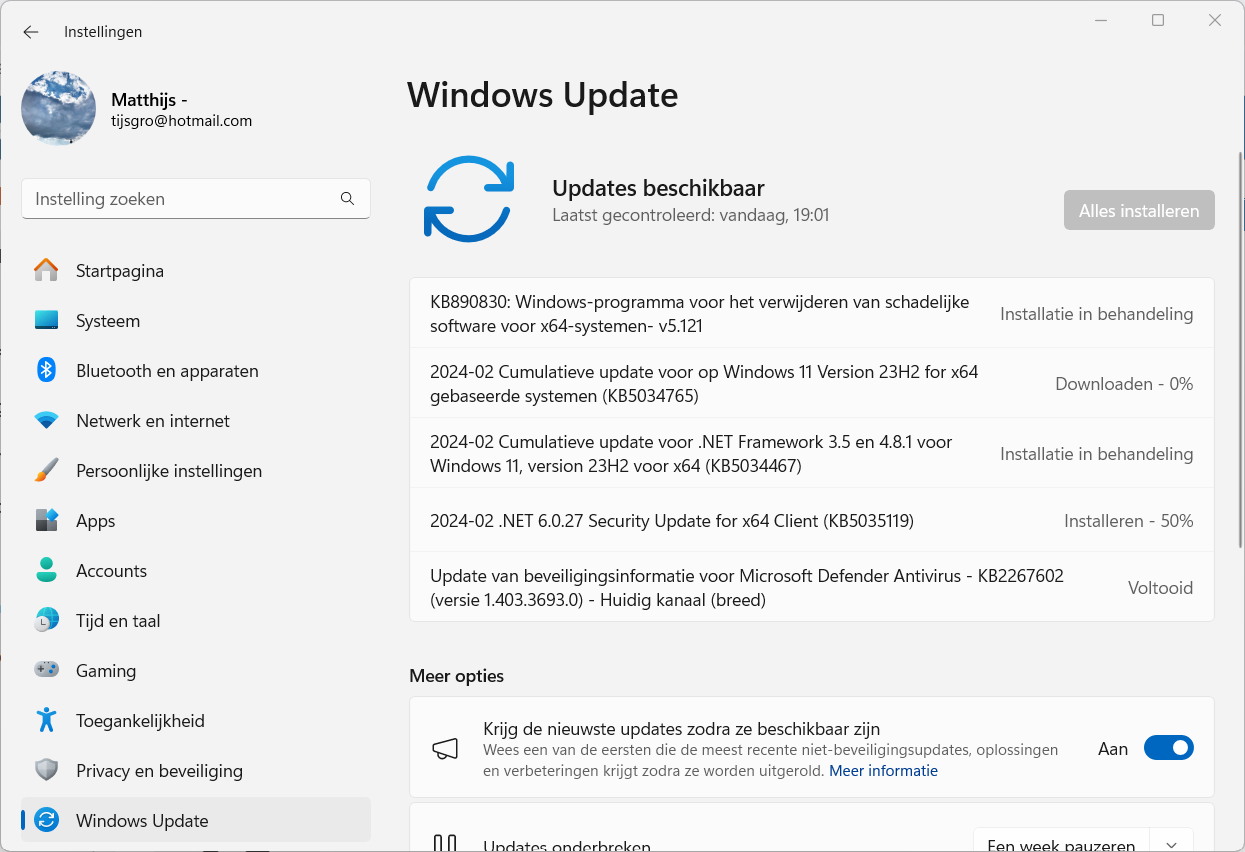Screen dimensions: 1245x852
Task: Click the large blue update sync icon
Action: point(469,199)
